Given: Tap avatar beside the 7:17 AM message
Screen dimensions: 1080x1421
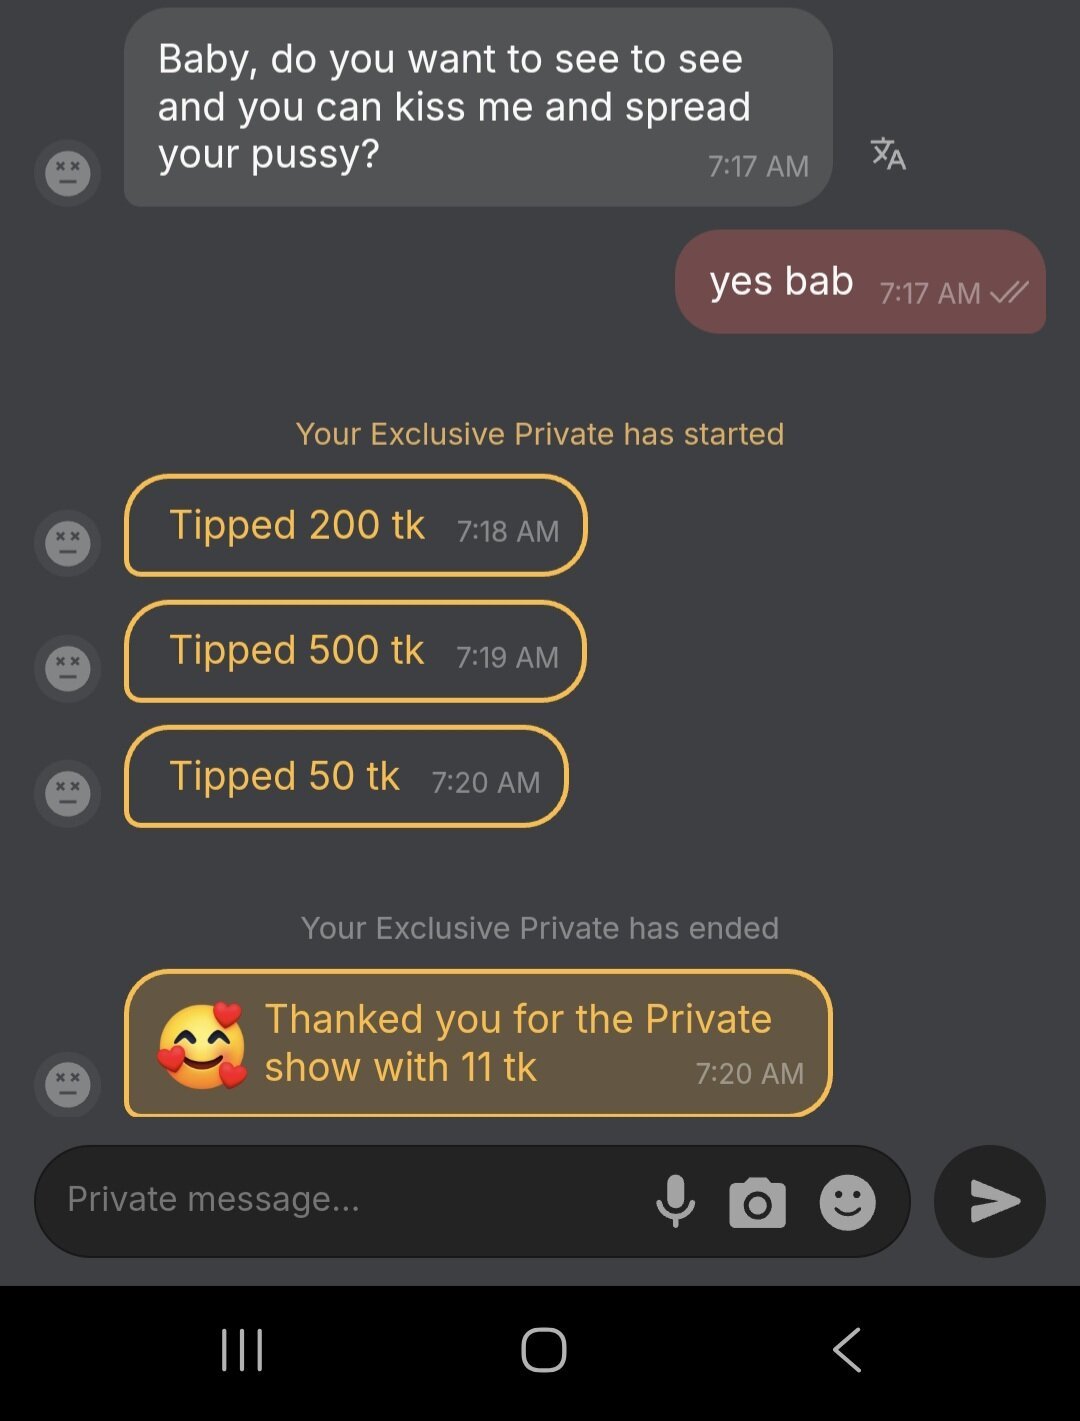Looking at the screenshot, I should point(67,173).
